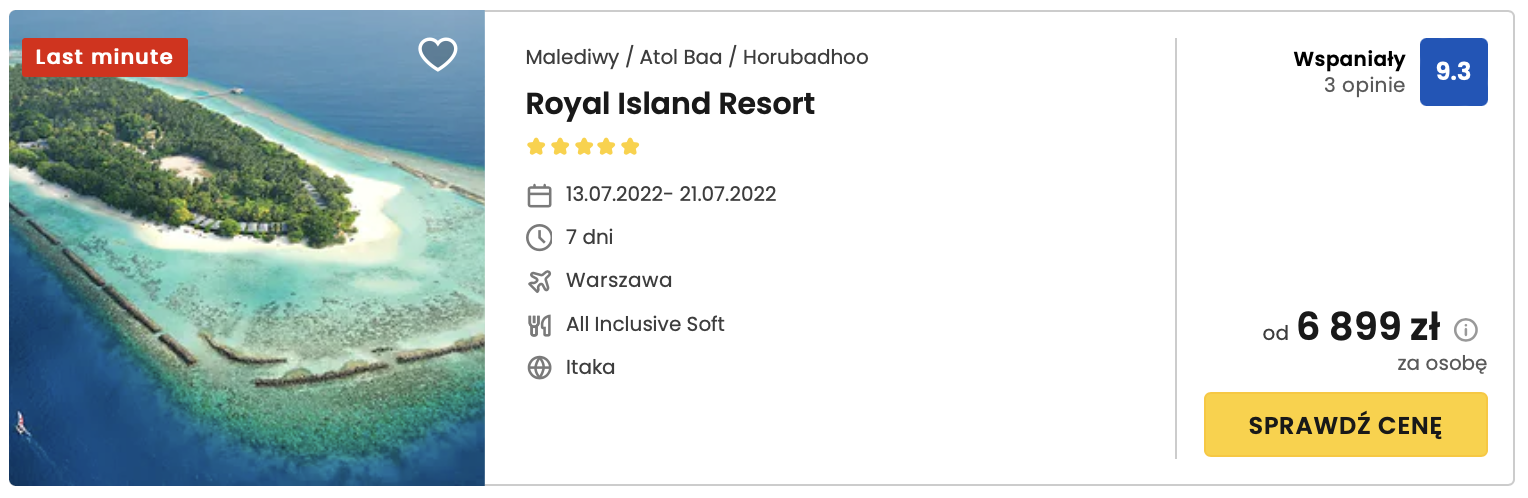The image size is (1528, 498).
Task: Click the calendar icon beside travel dates
Action: (539, 195)
